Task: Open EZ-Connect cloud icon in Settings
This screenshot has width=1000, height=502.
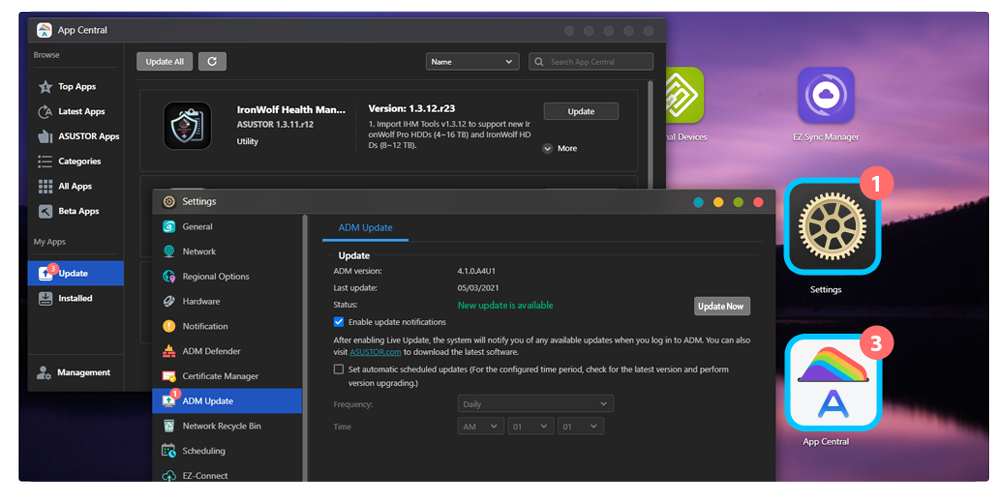Action: [x=169, y=475]
